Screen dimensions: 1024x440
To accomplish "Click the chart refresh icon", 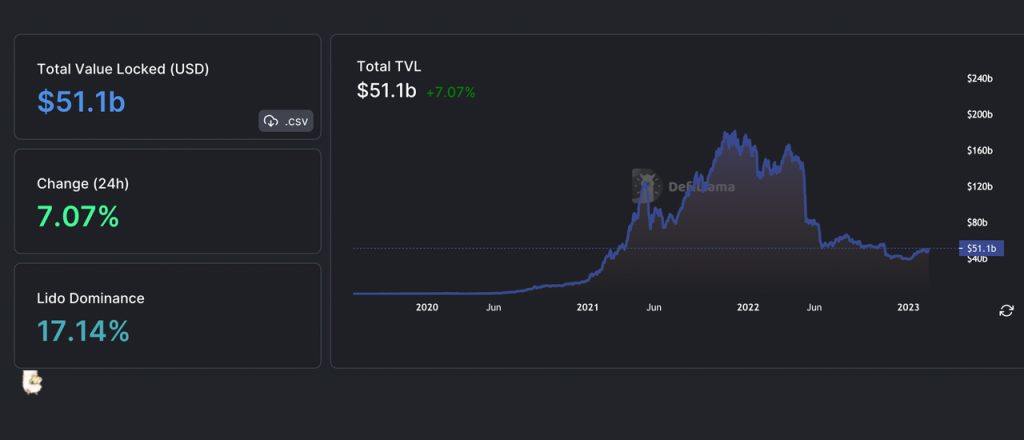I will 1006,311.
